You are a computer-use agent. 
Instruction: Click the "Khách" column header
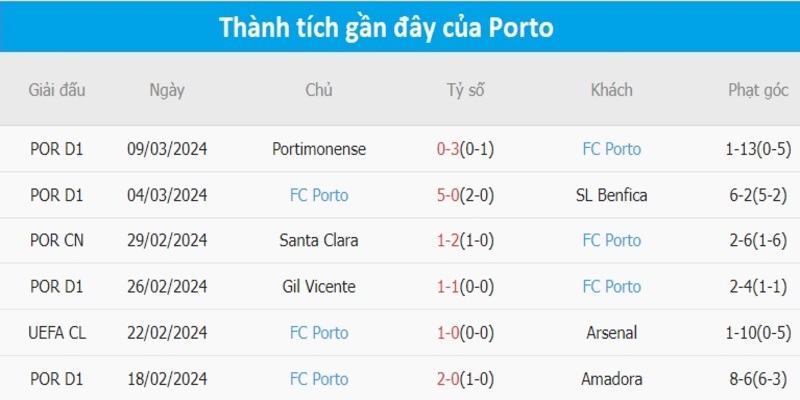click(611, 90)
